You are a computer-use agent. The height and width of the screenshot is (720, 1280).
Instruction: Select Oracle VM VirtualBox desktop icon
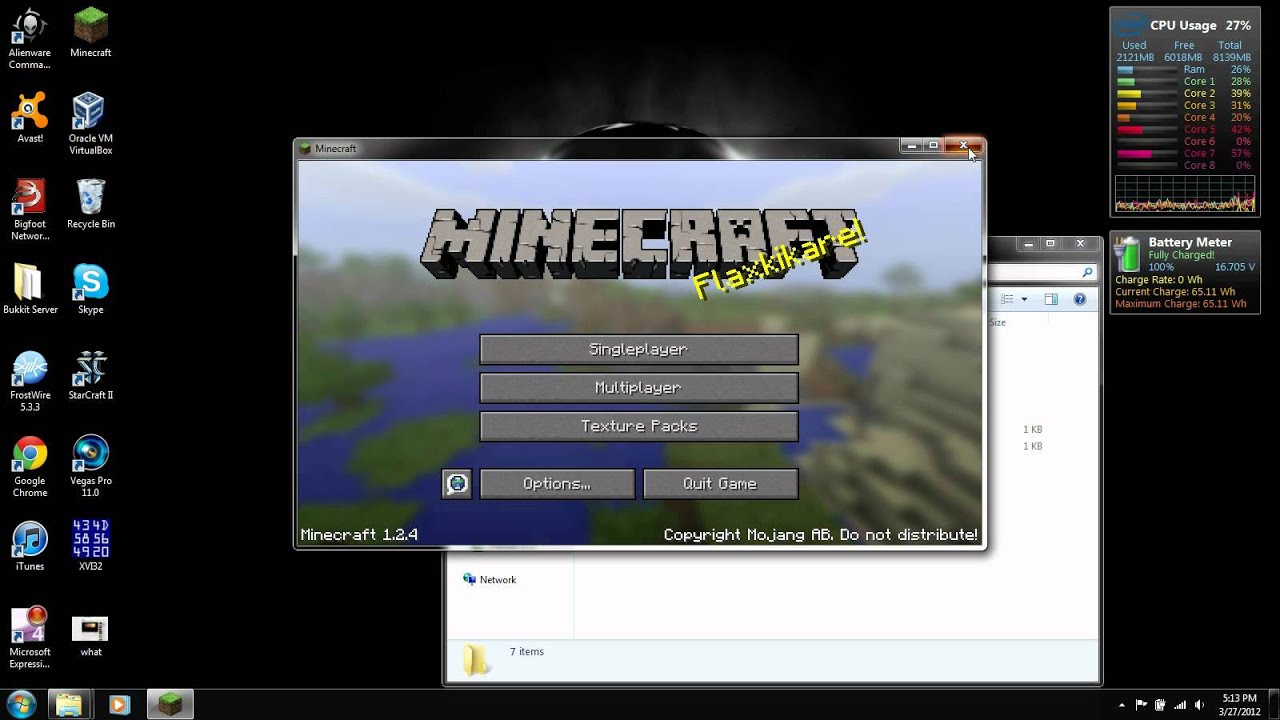tap(91, 124)
